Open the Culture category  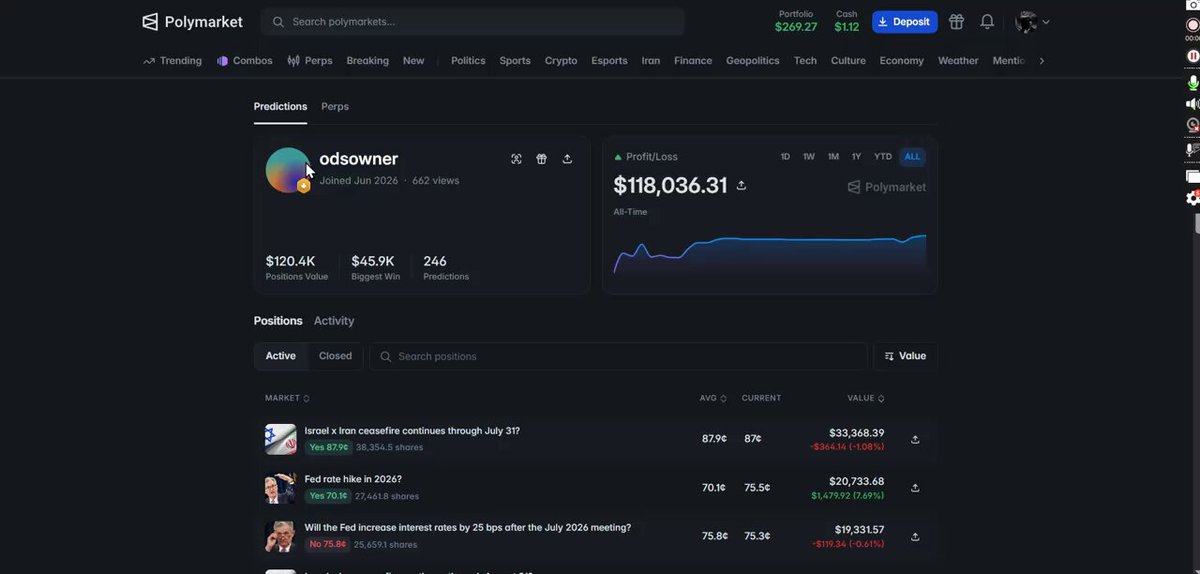[x=848, y=61]
